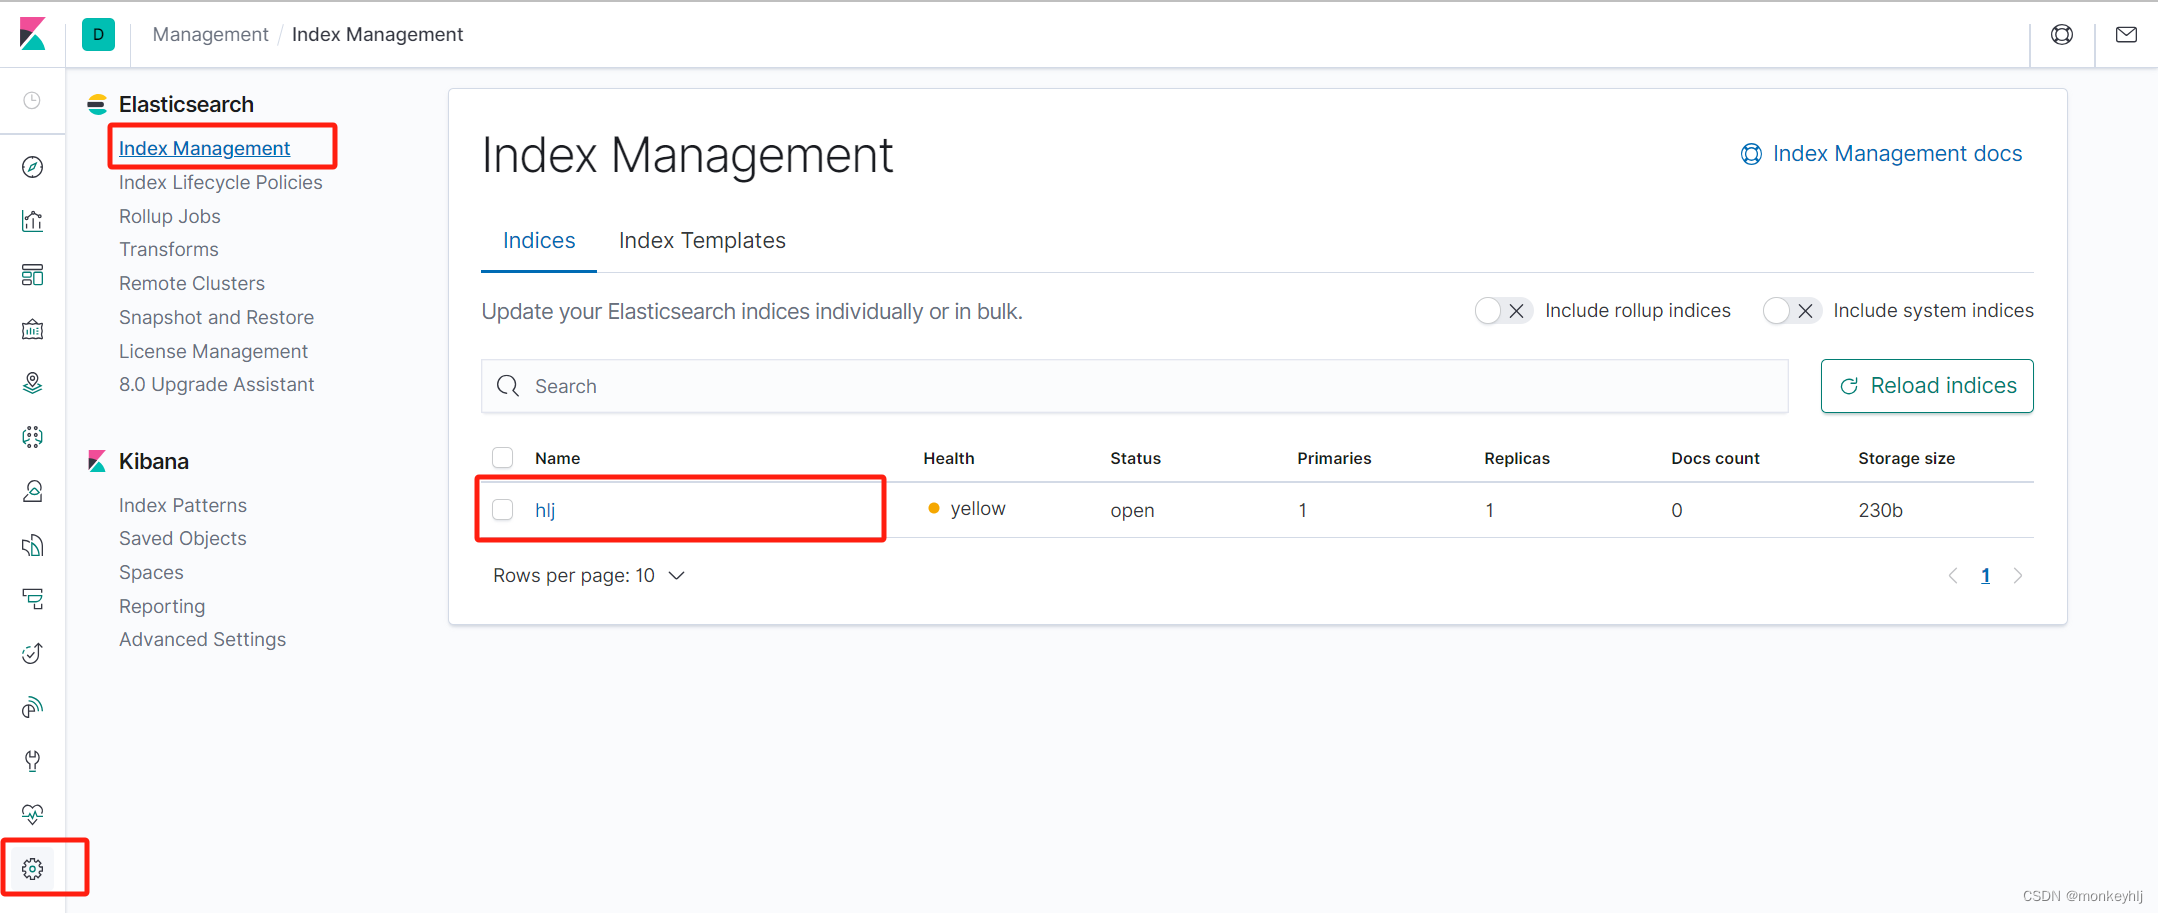Open Index Management in side menu
2158x913 pixels.
204,148
